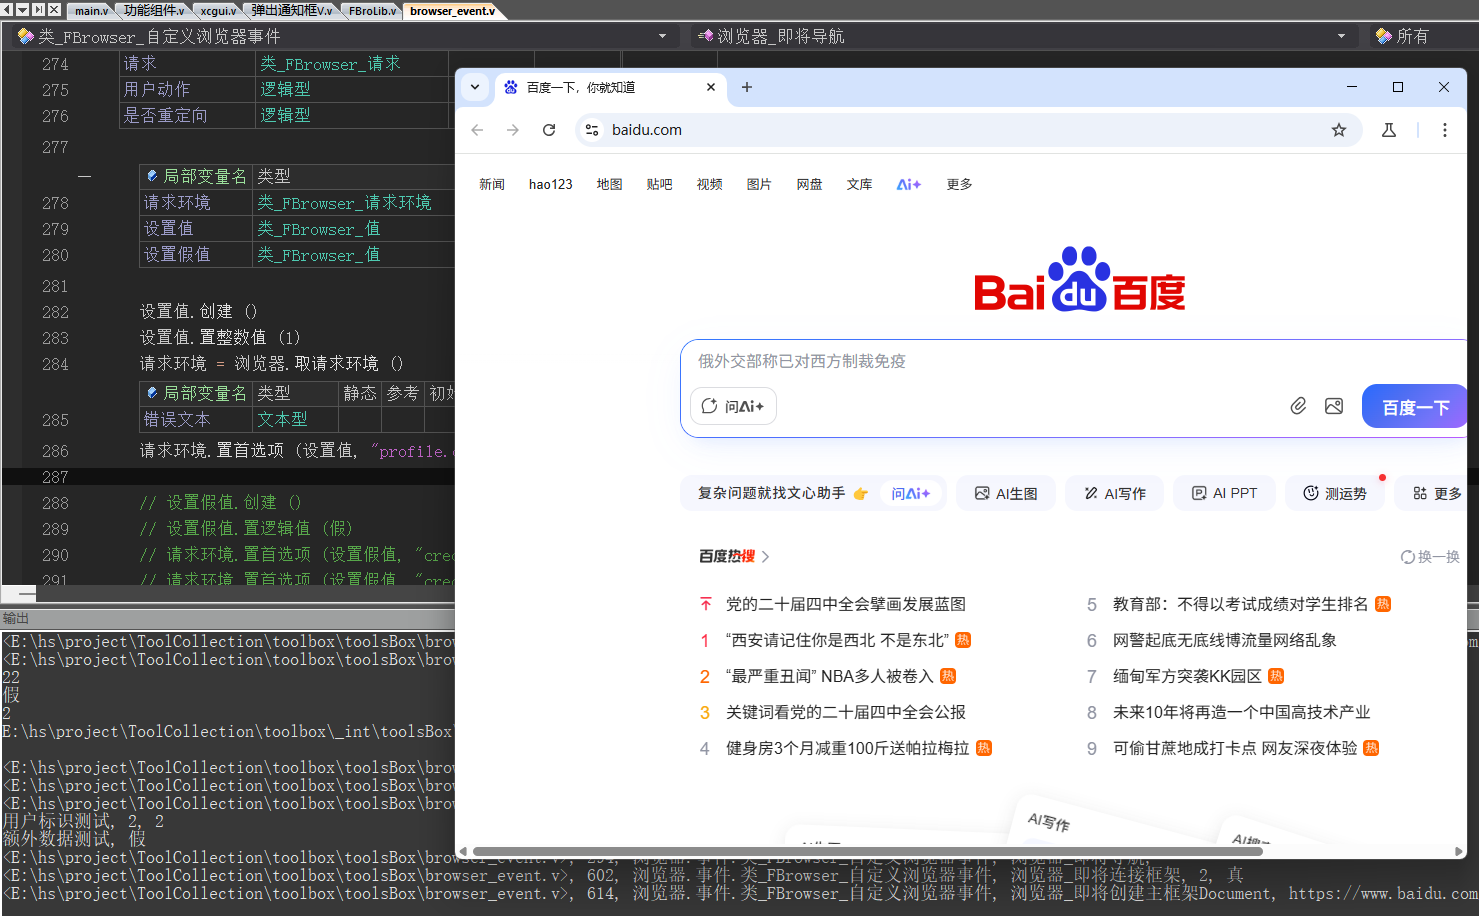1479x916 pixels.
Task: Open a new browser tab
Action: [x=747, y=87]
